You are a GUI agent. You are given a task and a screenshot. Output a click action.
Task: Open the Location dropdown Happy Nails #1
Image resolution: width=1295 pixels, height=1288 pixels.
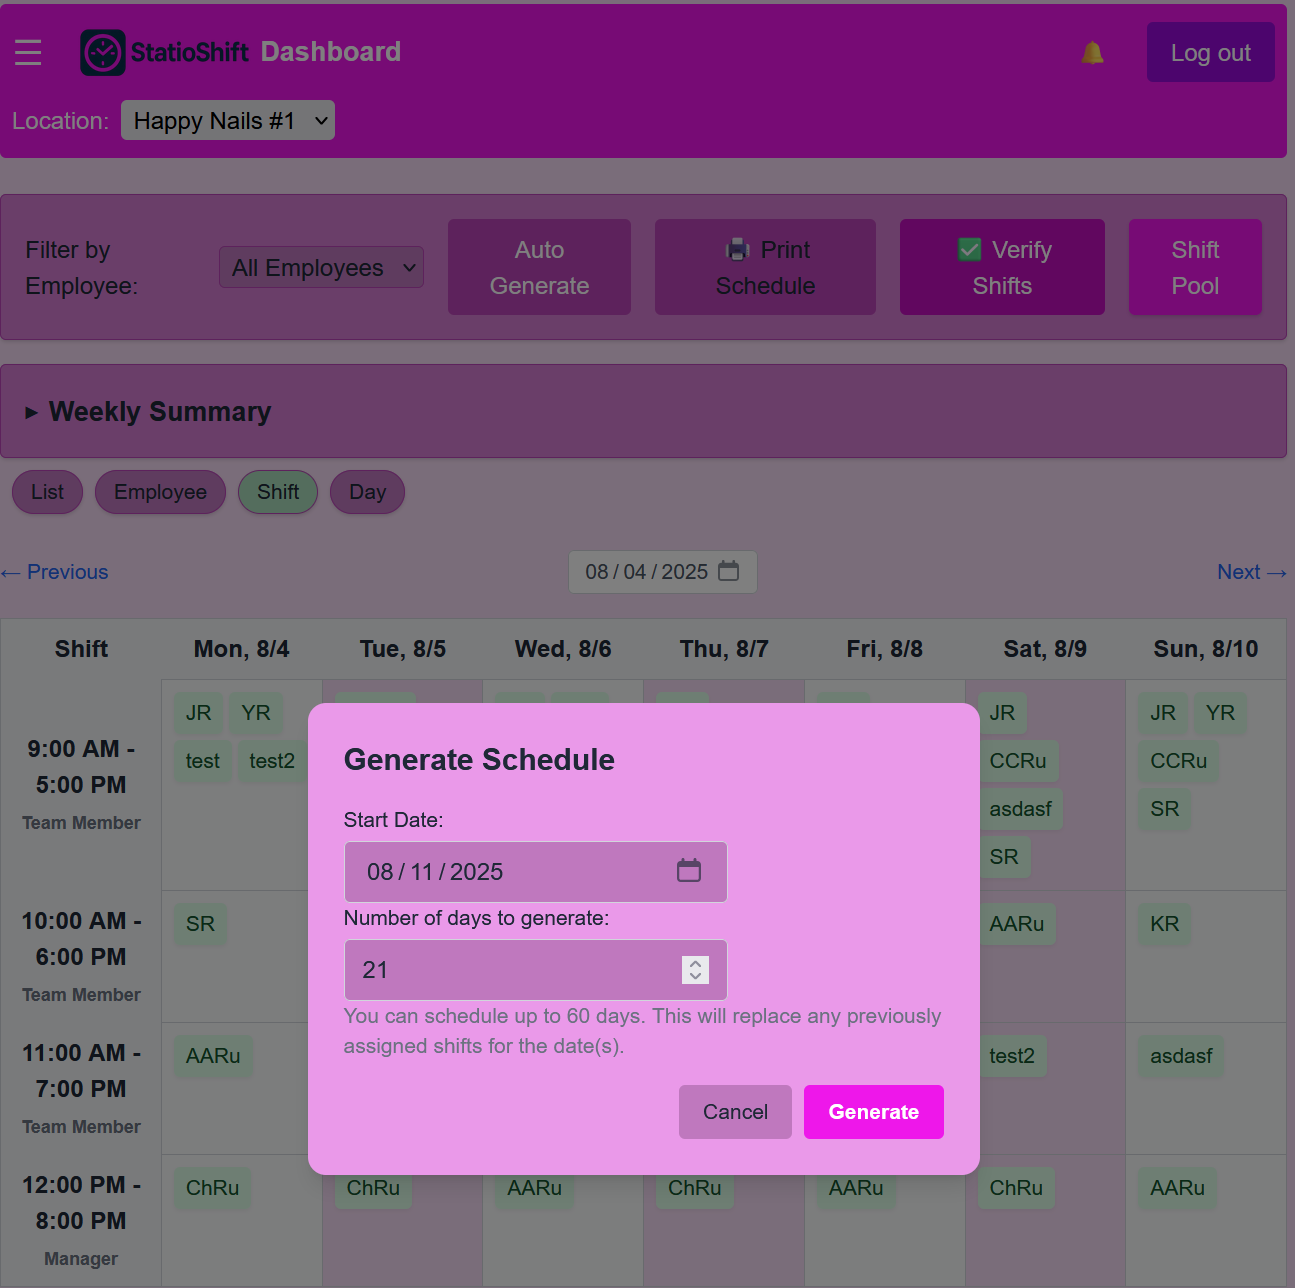point(228,120)
